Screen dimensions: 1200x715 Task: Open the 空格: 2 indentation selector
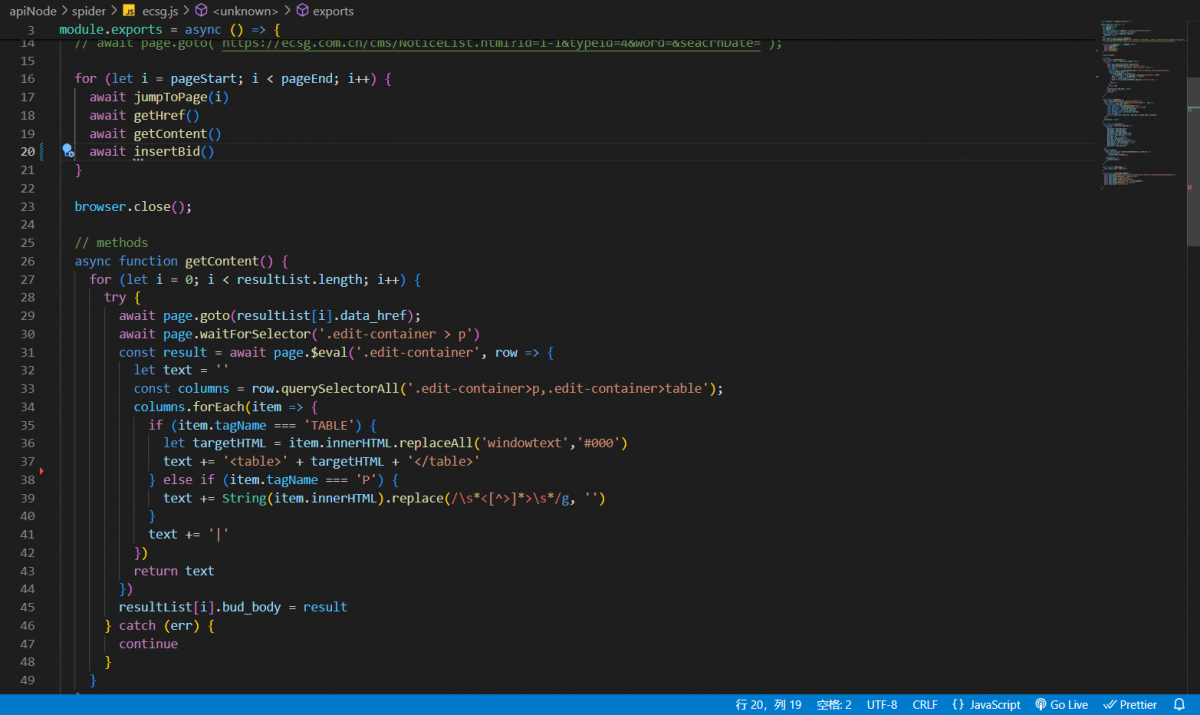click(x=834, y=705)
